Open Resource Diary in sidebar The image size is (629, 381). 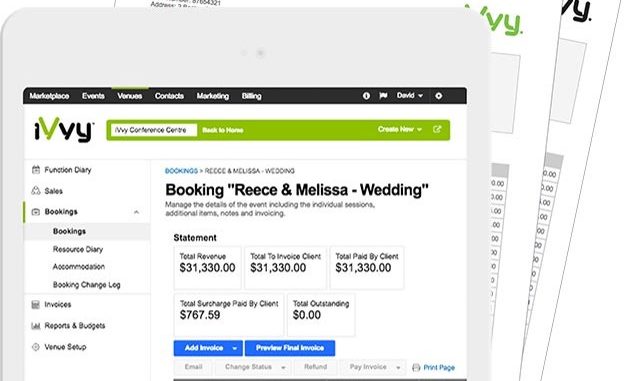click(78, 249)
